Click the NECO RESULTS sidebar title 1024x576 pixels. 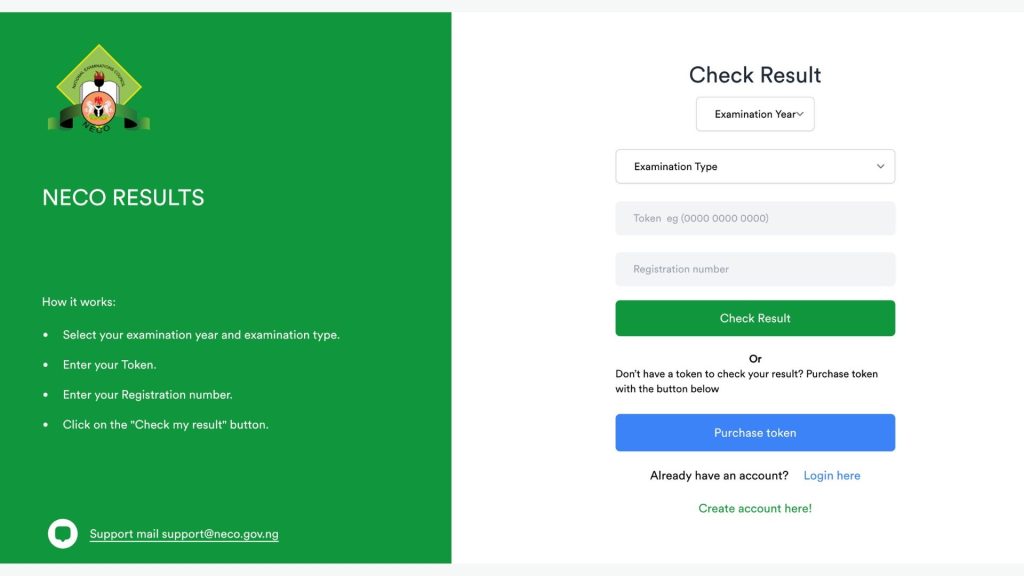pos(124,197)
